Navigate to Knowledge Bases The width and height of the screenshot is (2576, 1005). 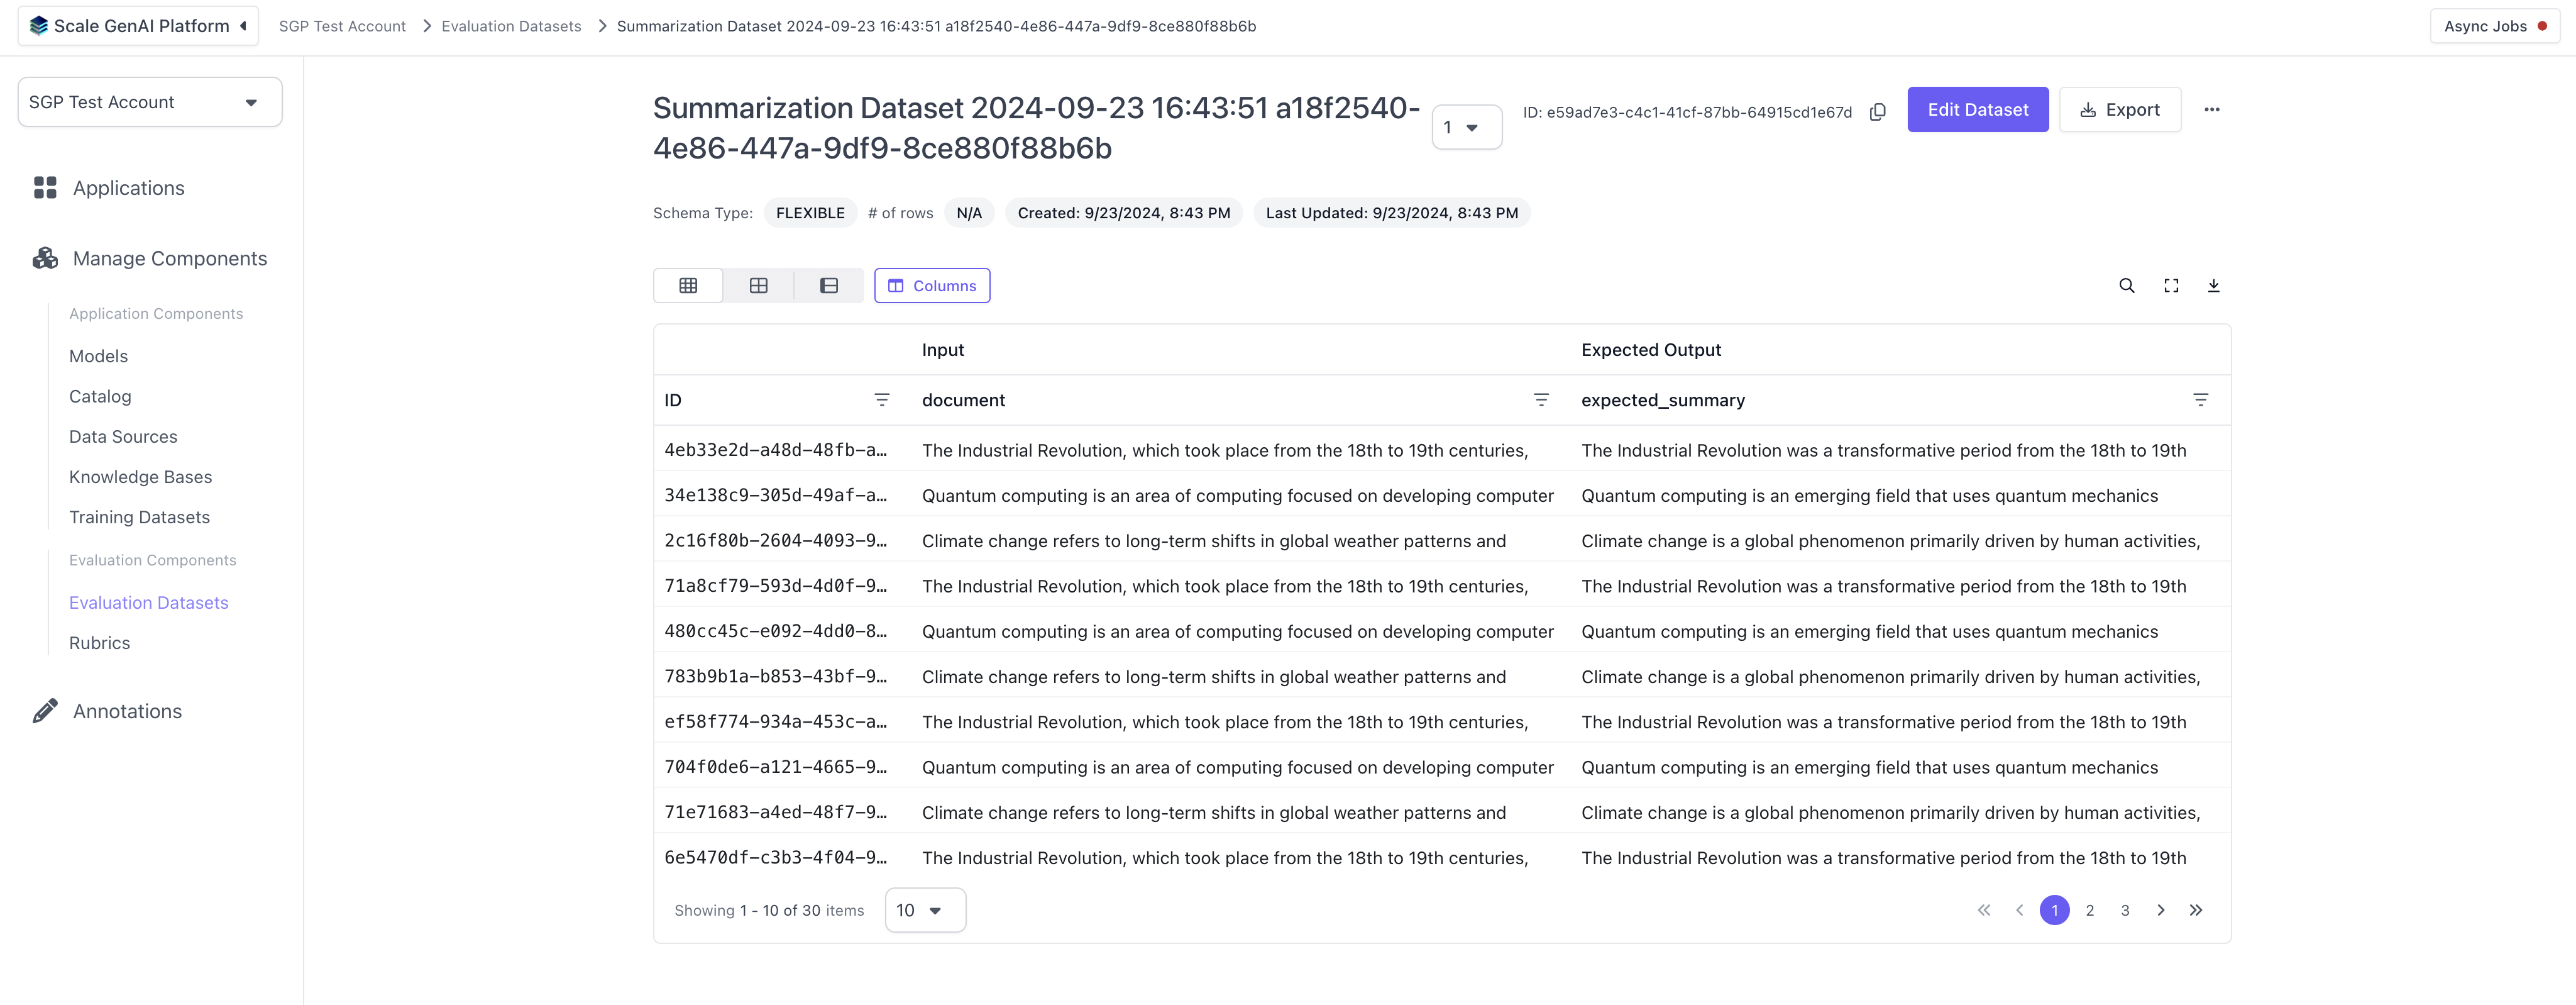[140, 477]
